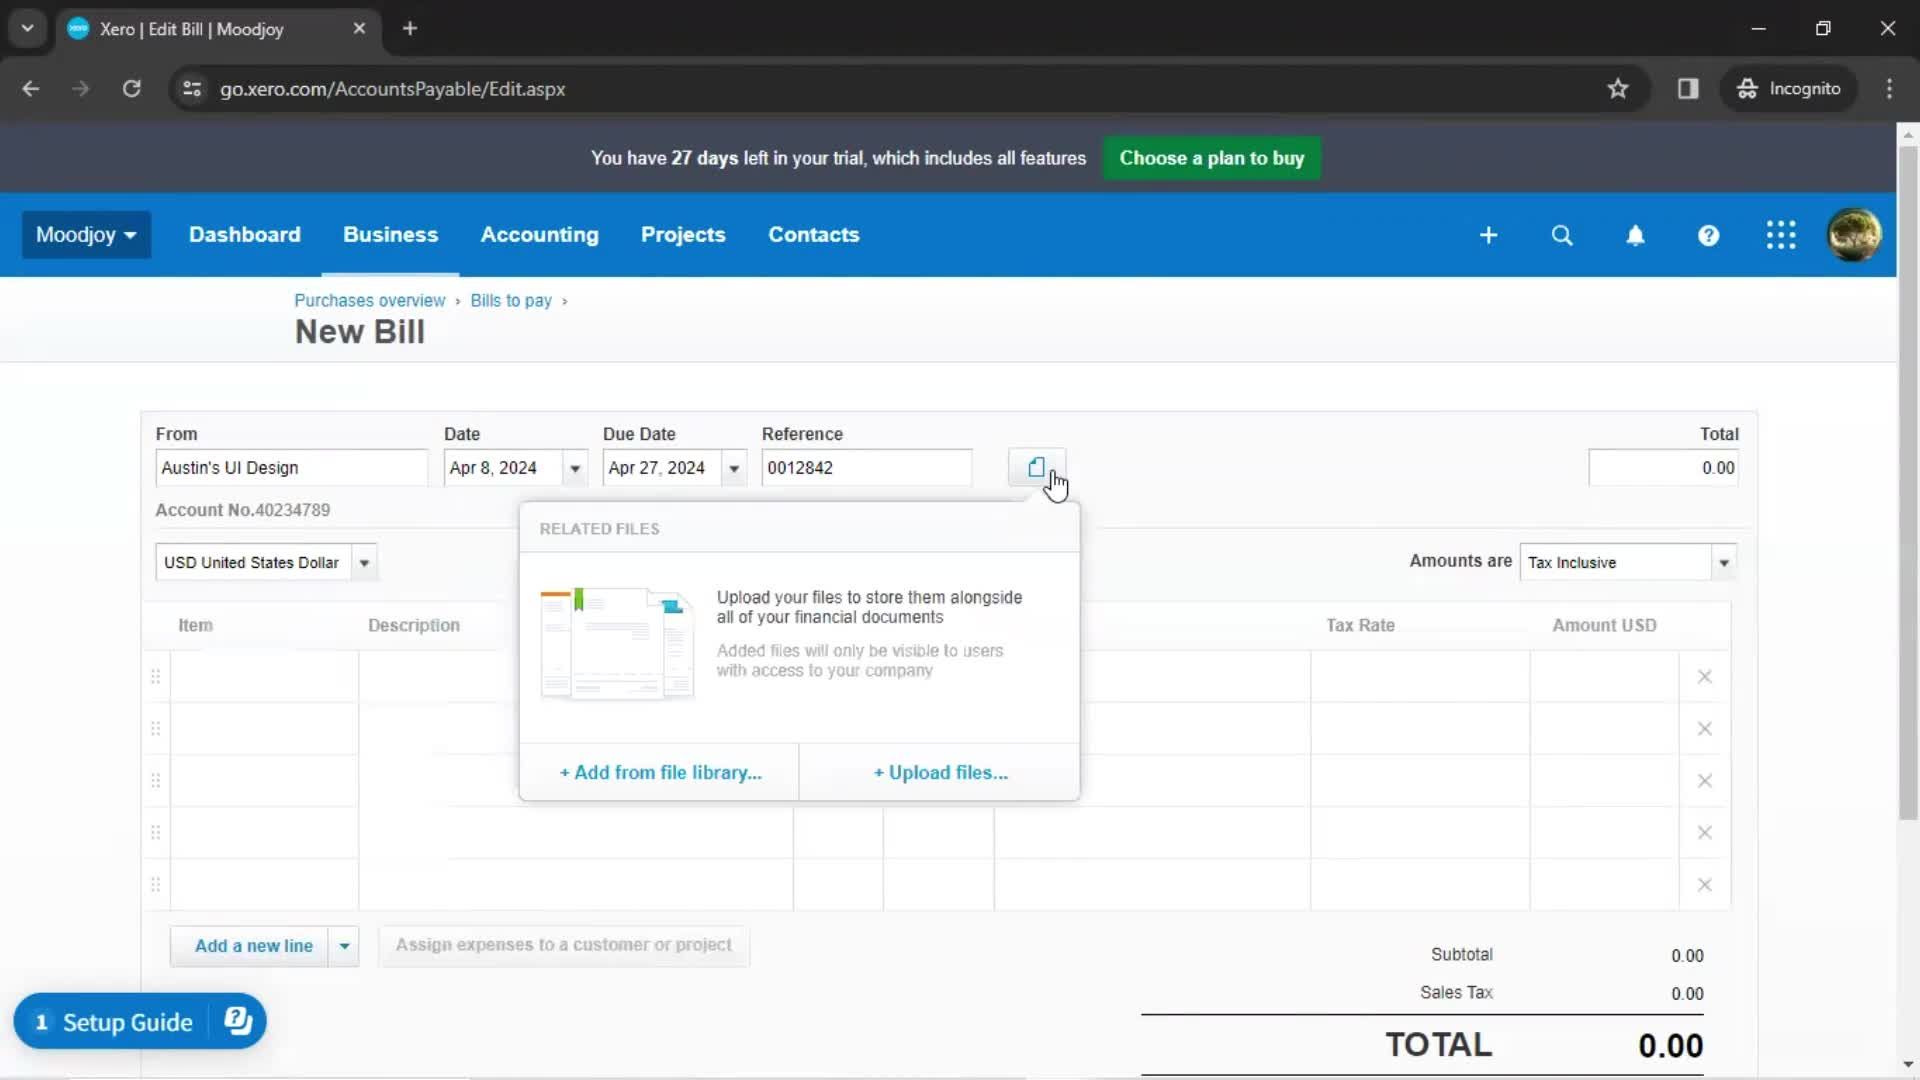Grab the fifth row drag handle
This screenshot has width=1920, height=1080.
pyautogui.click(x=155, y=885)
